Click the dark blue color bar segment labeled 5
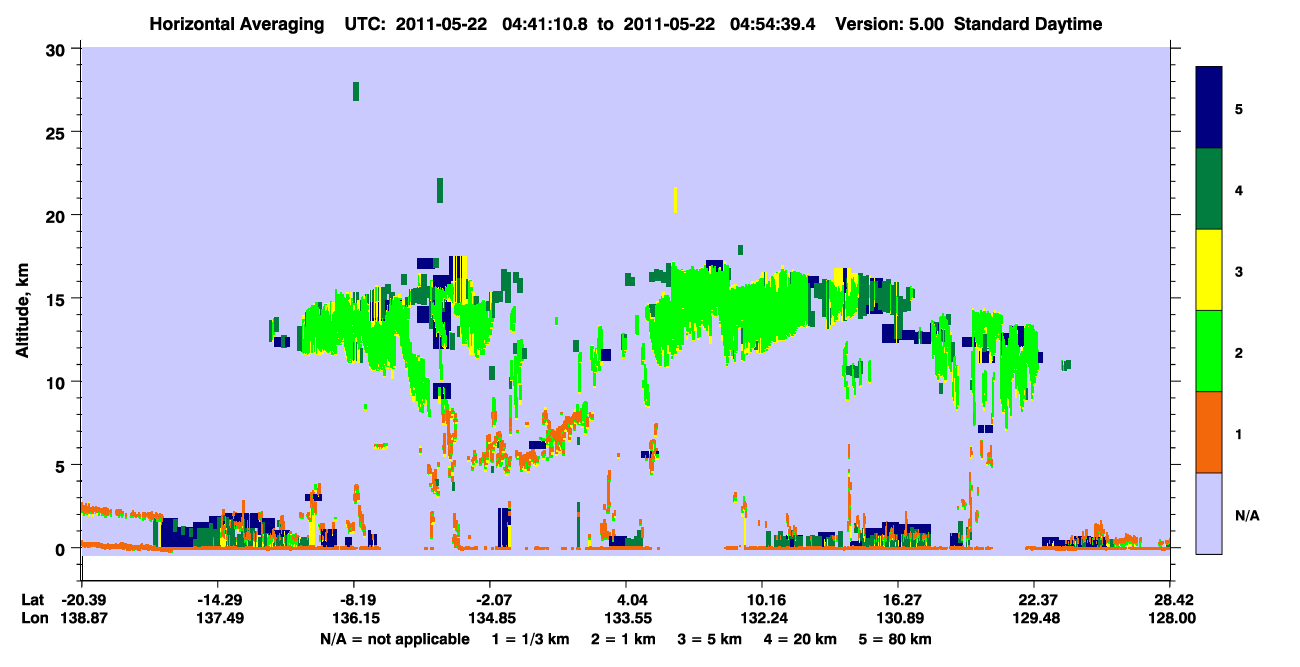This screenshot has width=1300, height=667. coord(1209,107)
